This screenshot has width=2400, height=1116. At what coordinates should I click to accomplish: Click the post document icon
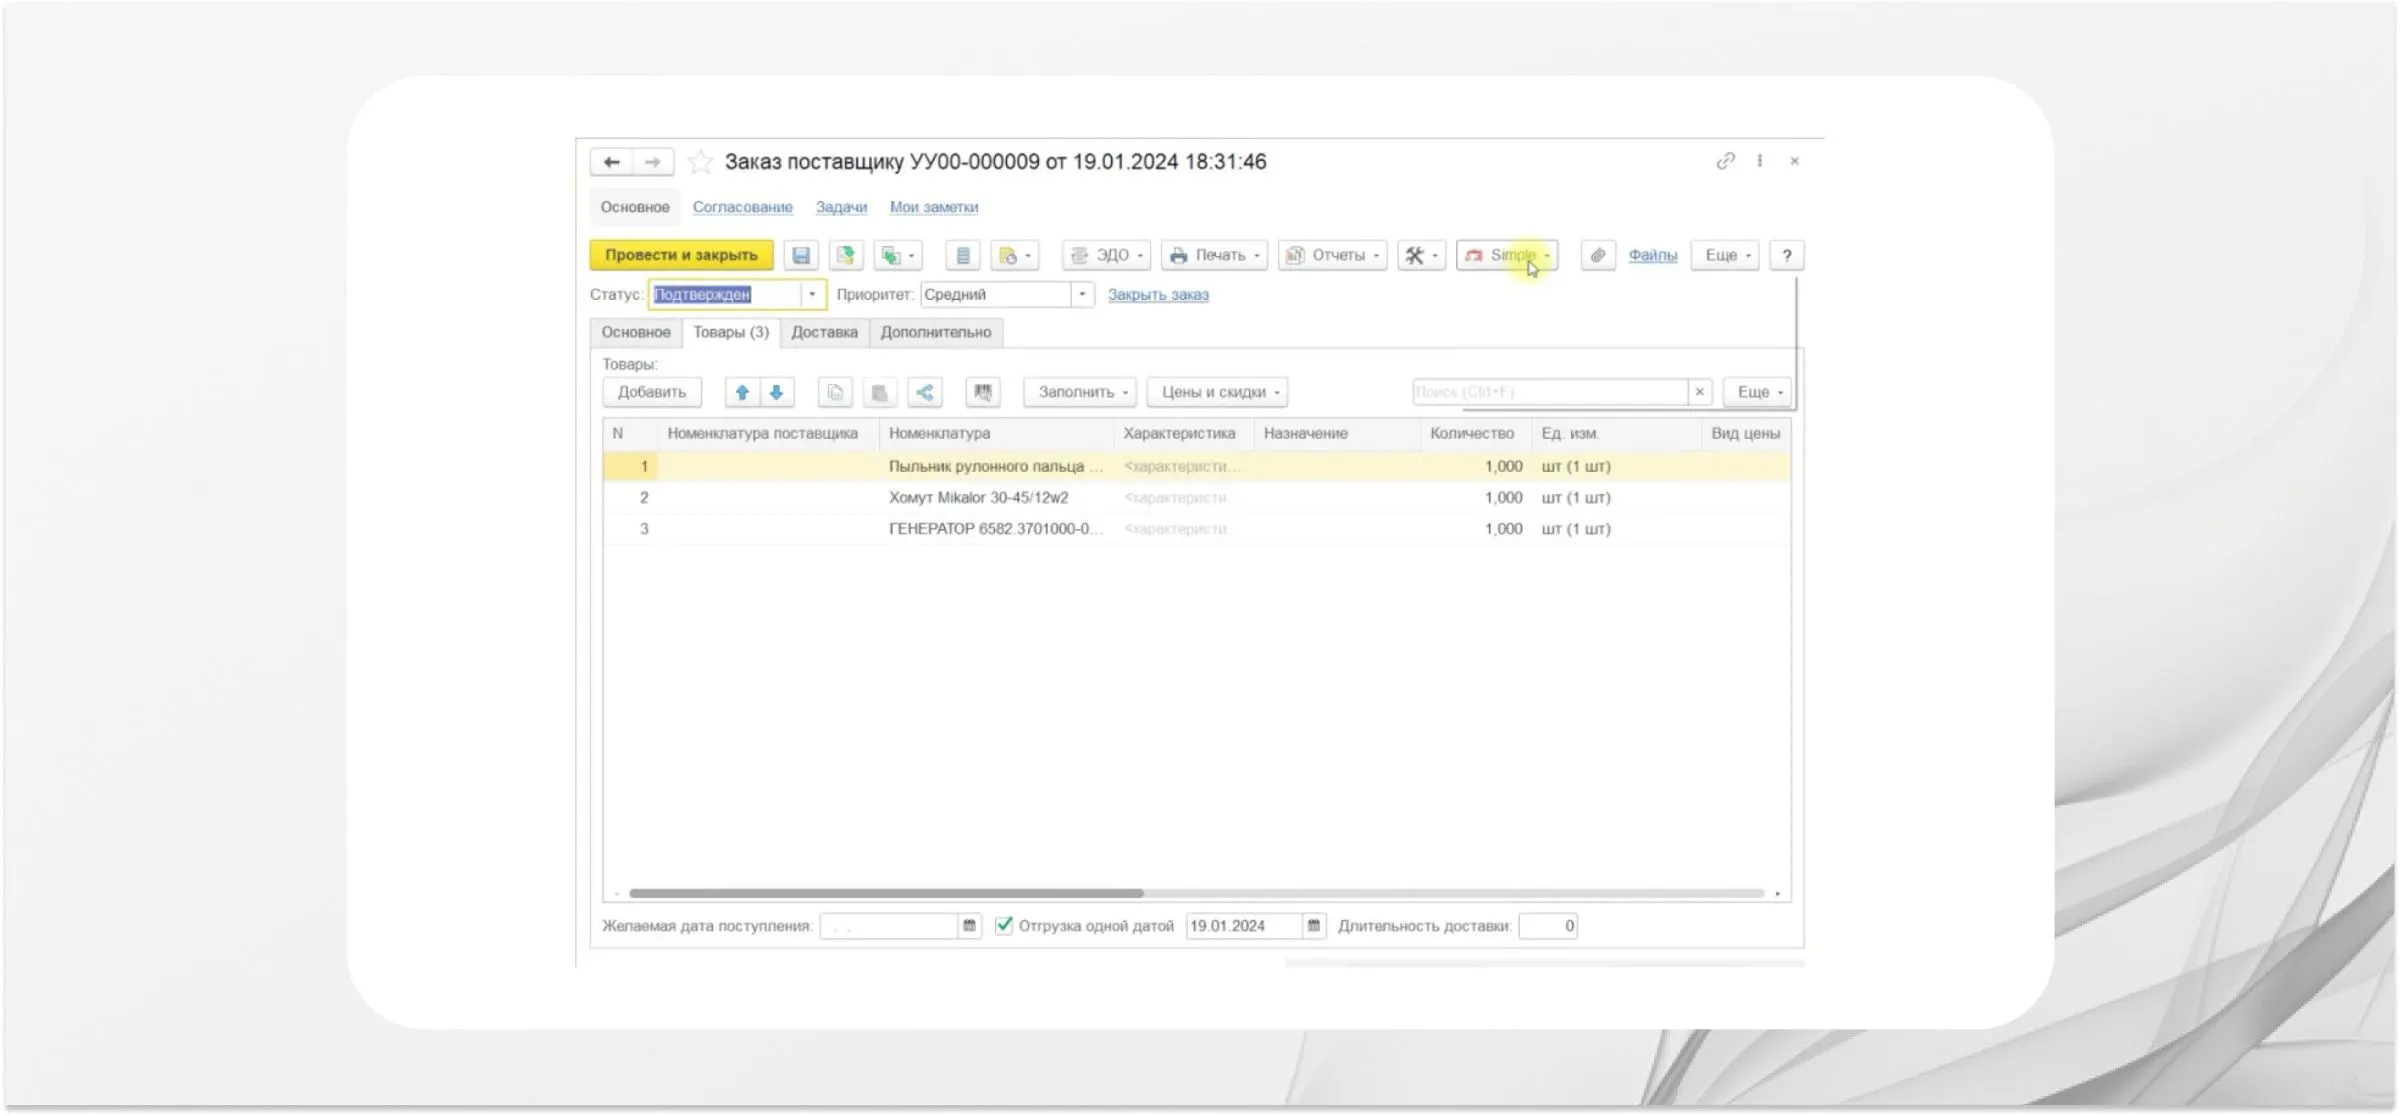click(x=846, y=256)
